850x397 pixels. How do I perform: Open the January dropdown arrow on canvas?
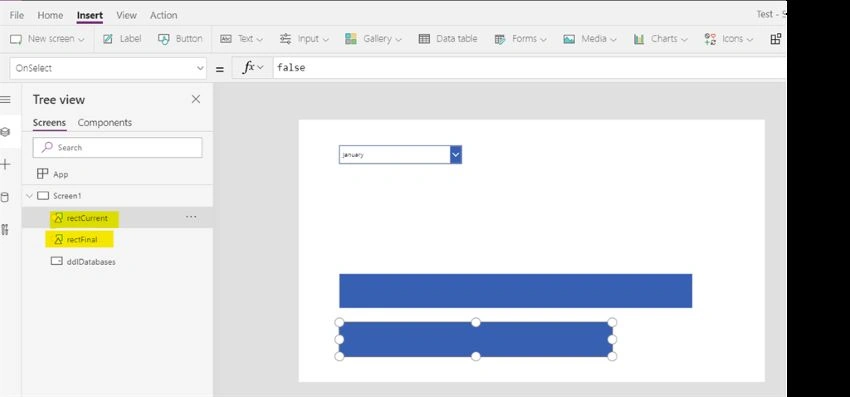pos(456,155)
